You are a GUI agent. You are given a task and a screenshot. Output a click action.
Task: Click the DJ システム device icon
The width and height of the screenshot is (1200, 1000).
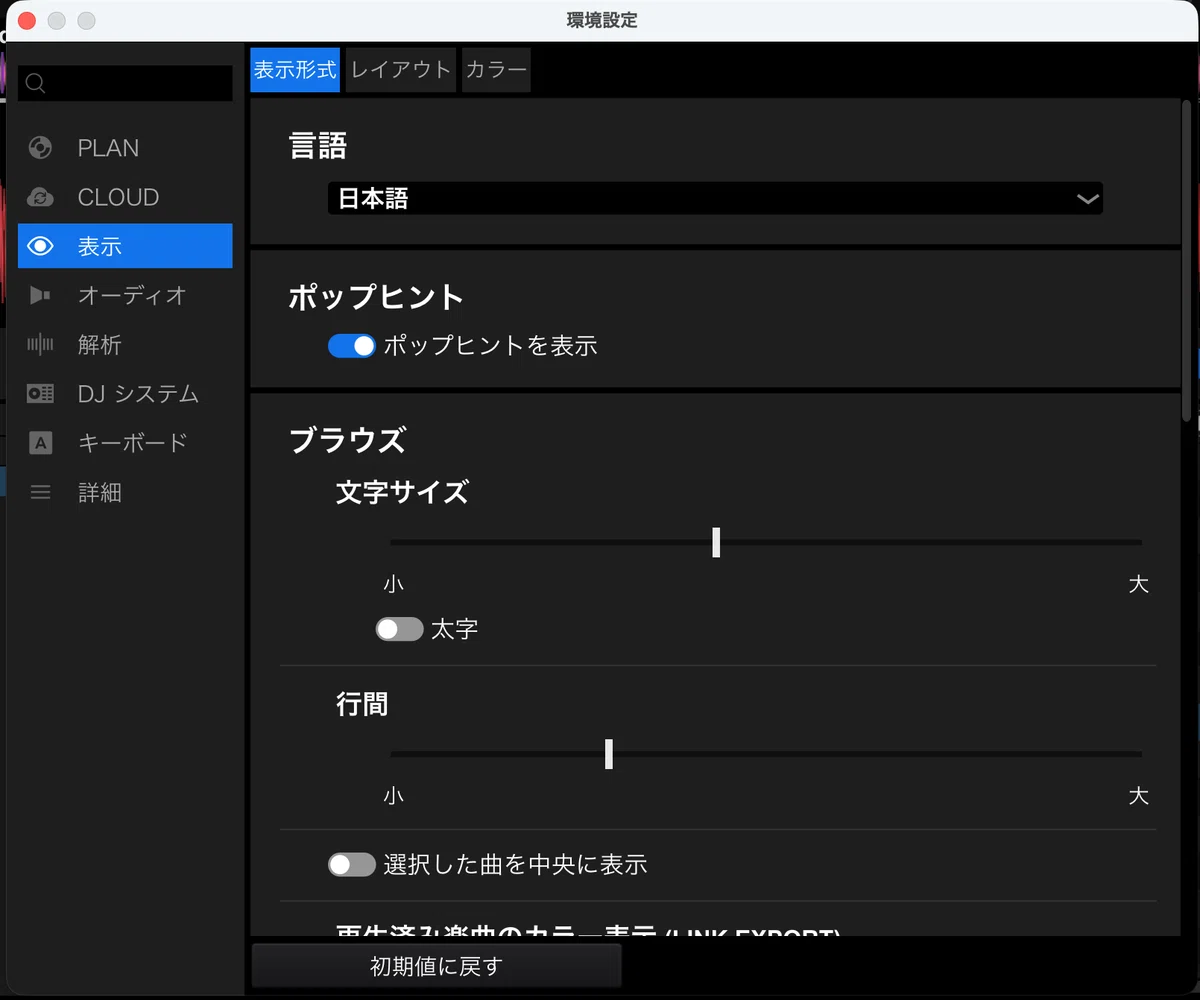pos(40,394)
